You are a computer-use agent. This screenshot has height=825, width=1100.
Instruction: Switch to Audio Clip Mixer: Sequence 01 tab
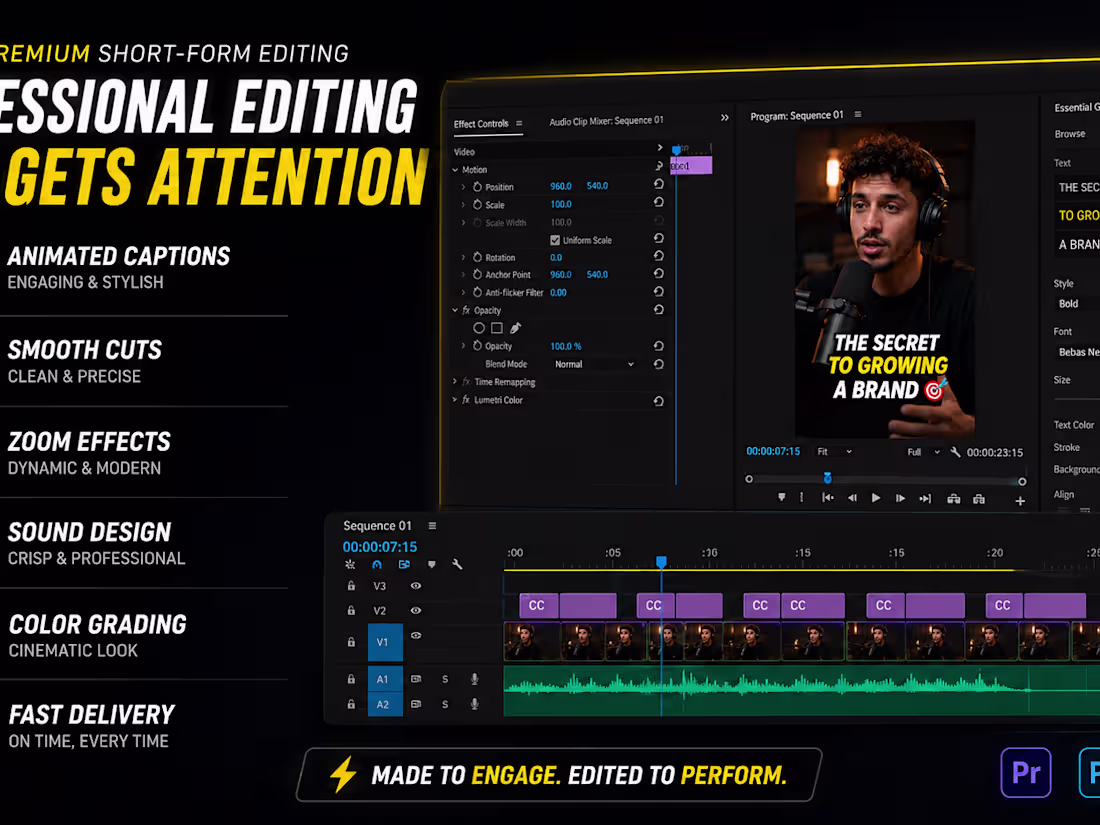click(x=606, y=121)
